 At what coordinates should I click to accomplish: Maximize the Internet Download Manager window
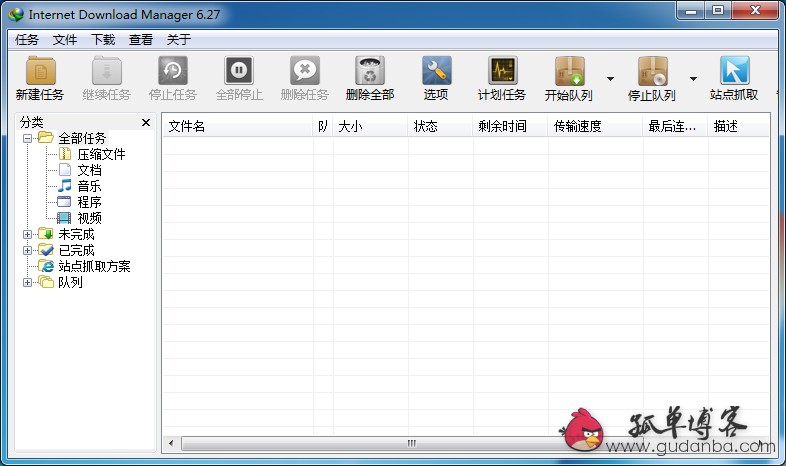click(718, 11)
